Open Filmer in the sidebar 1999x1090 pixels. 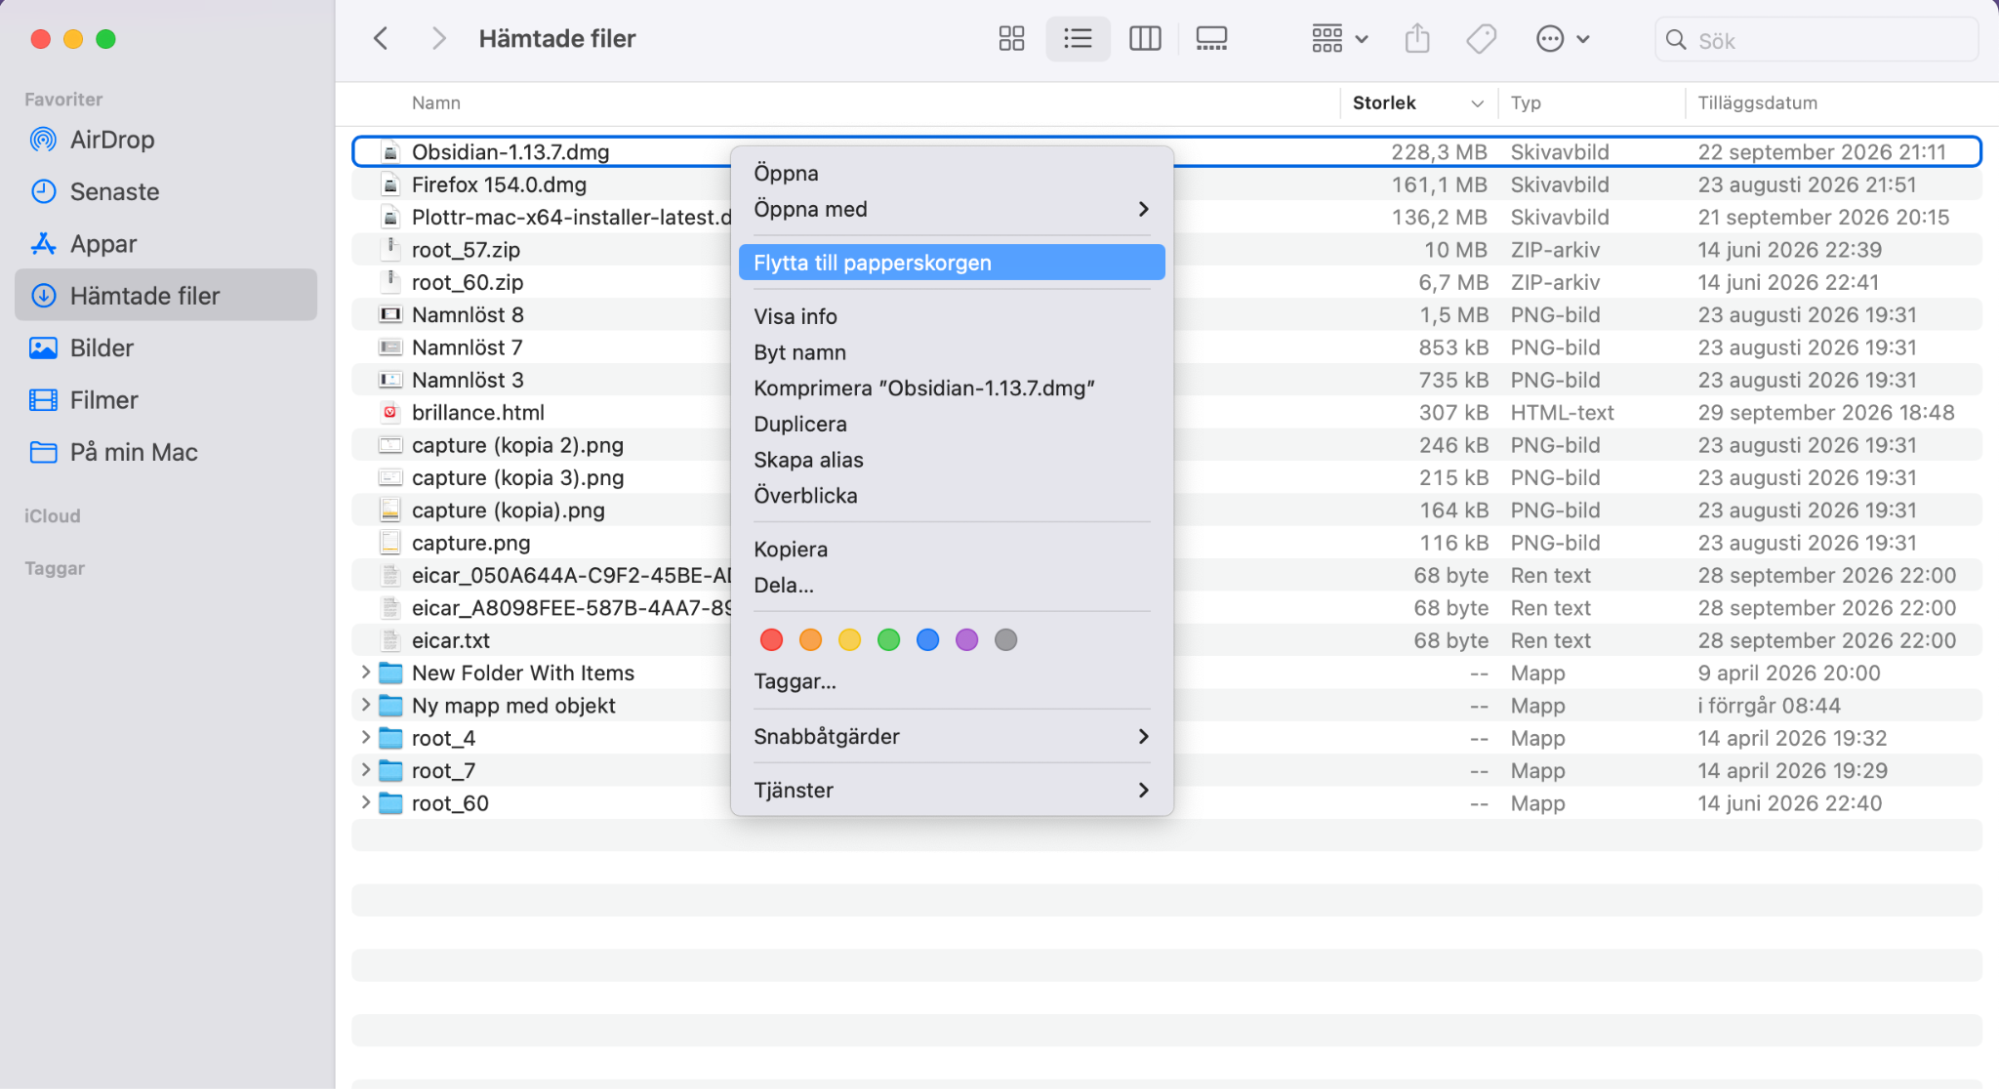(166, 400)
